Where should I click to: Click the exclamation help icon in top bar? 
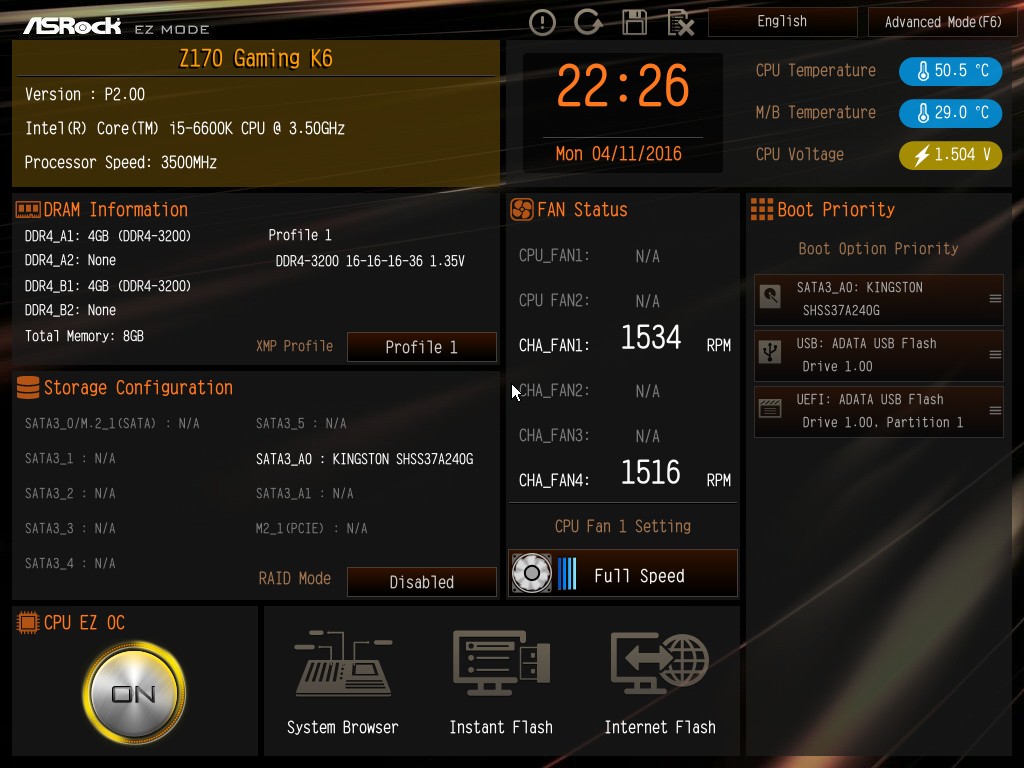point(542,23)
